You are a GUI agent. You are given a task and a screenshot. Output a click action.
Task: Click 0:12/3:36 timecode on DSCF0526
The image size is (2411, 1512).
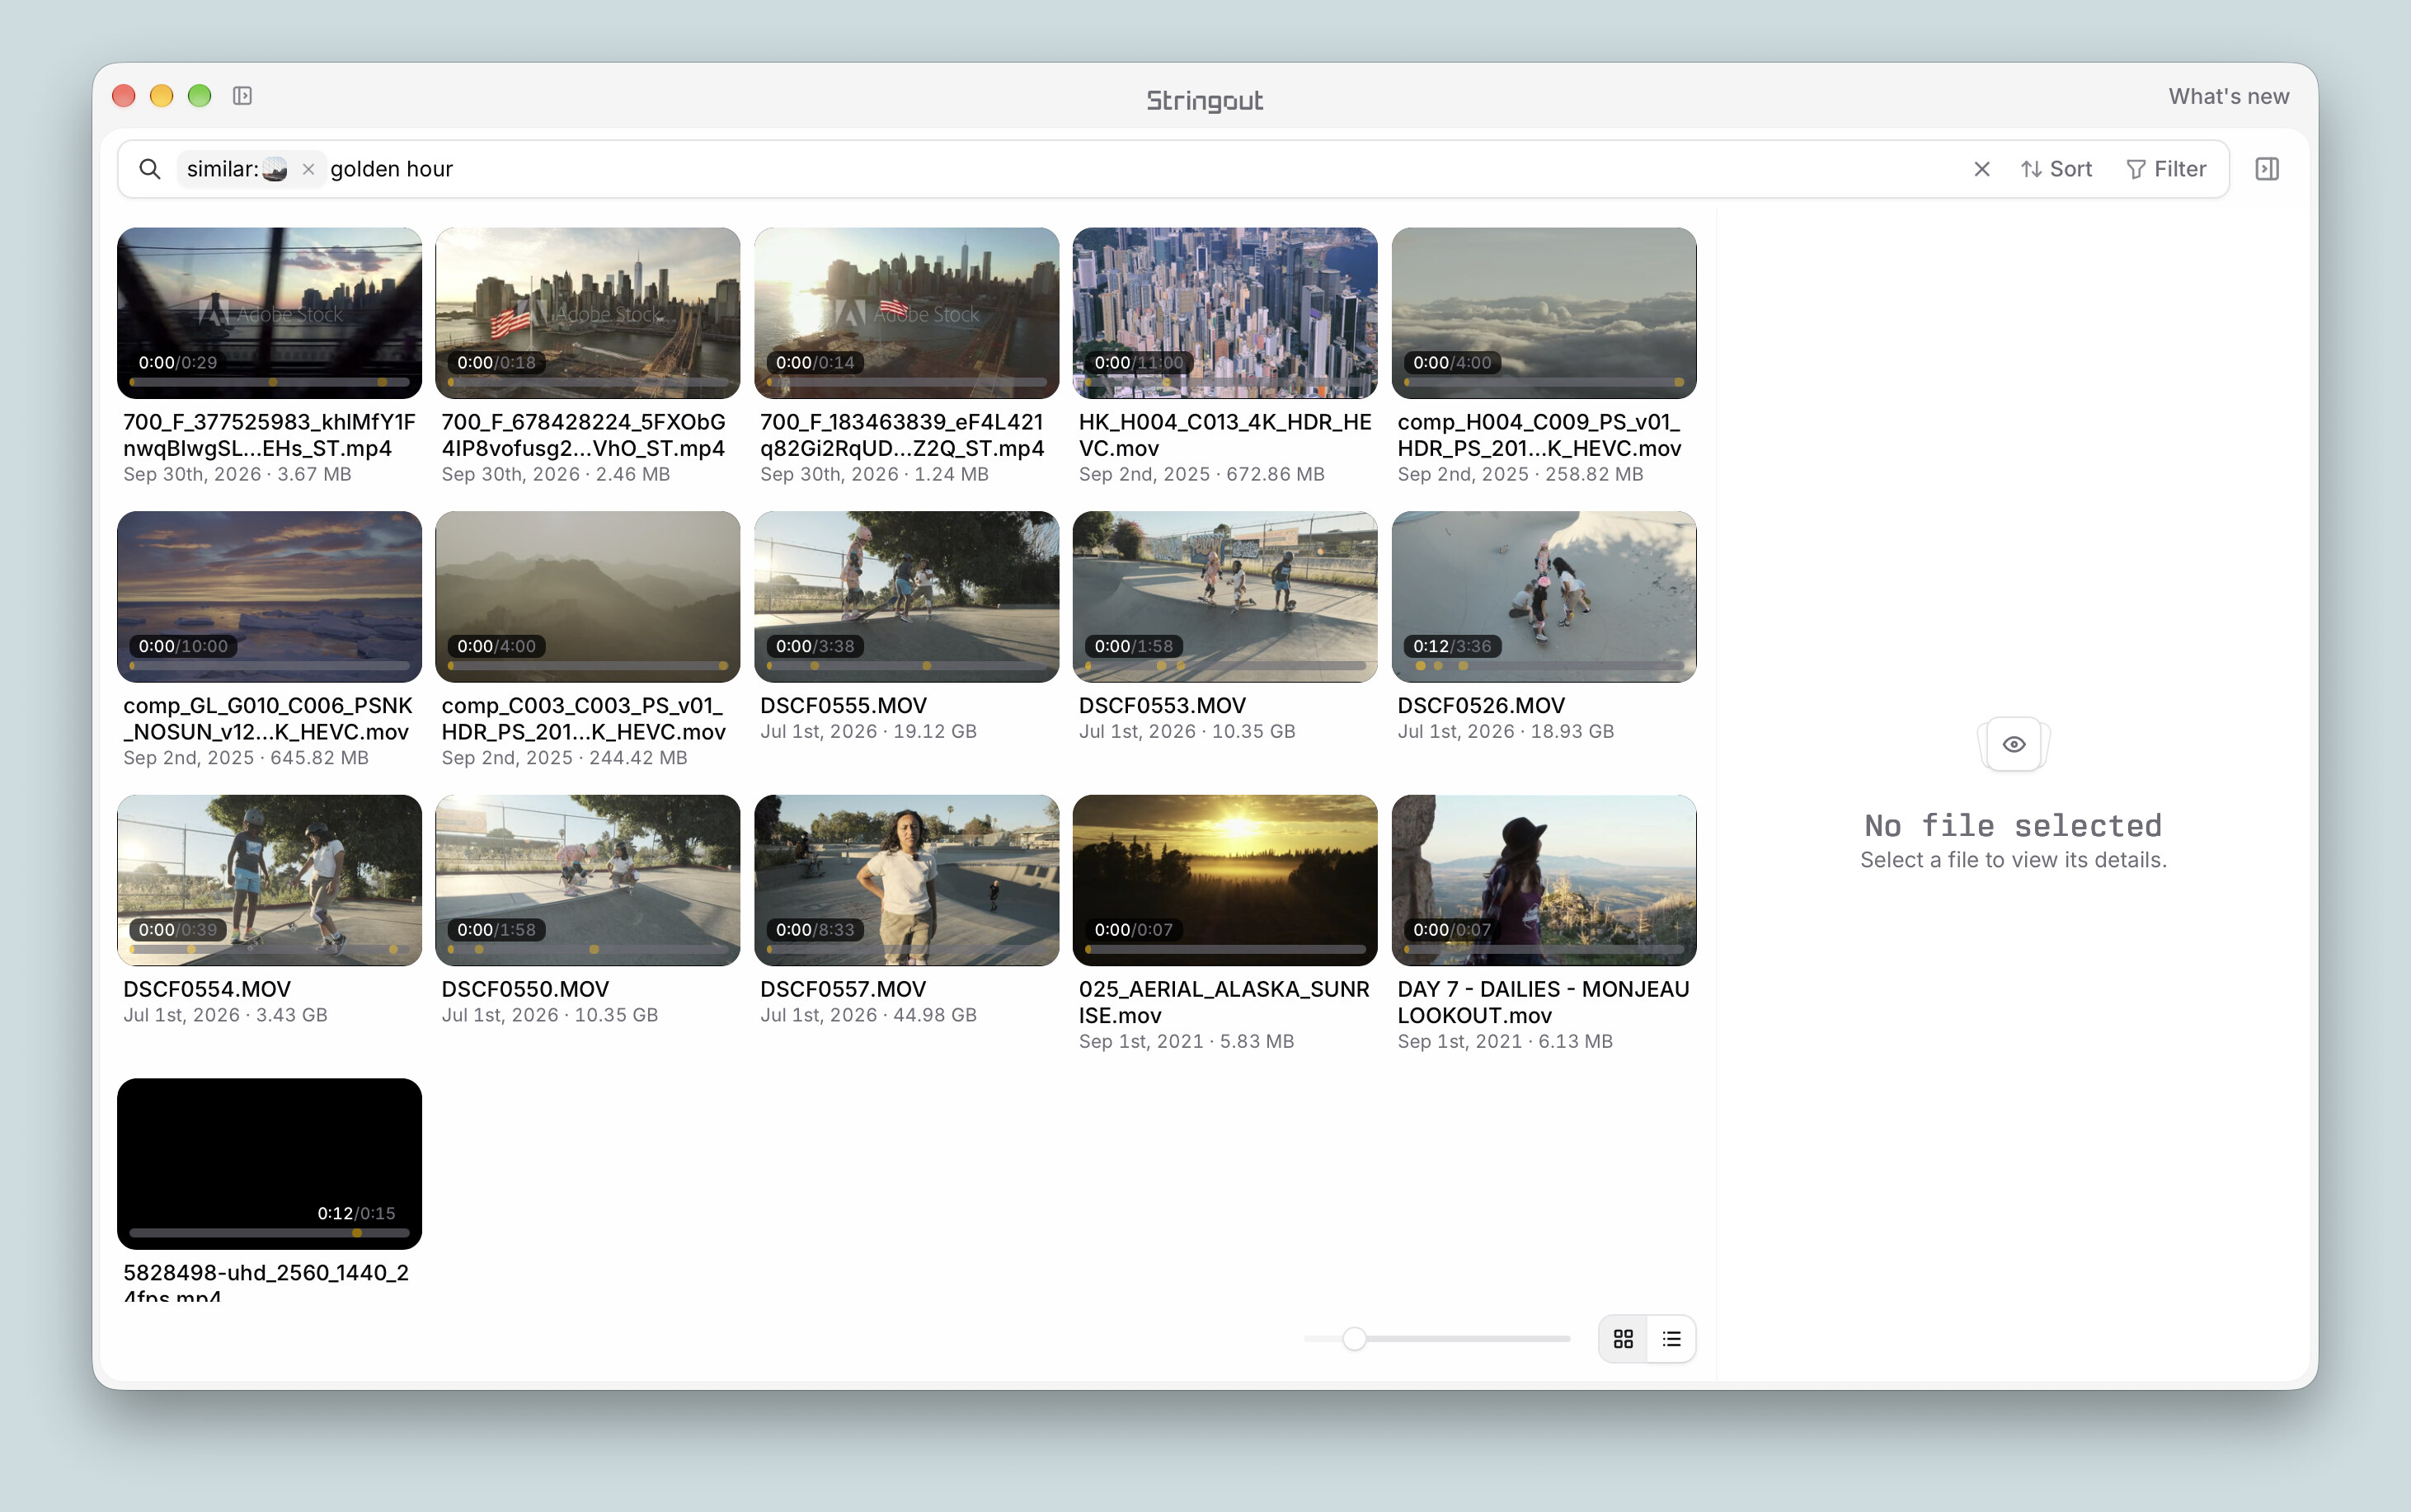pos(1452,646)
